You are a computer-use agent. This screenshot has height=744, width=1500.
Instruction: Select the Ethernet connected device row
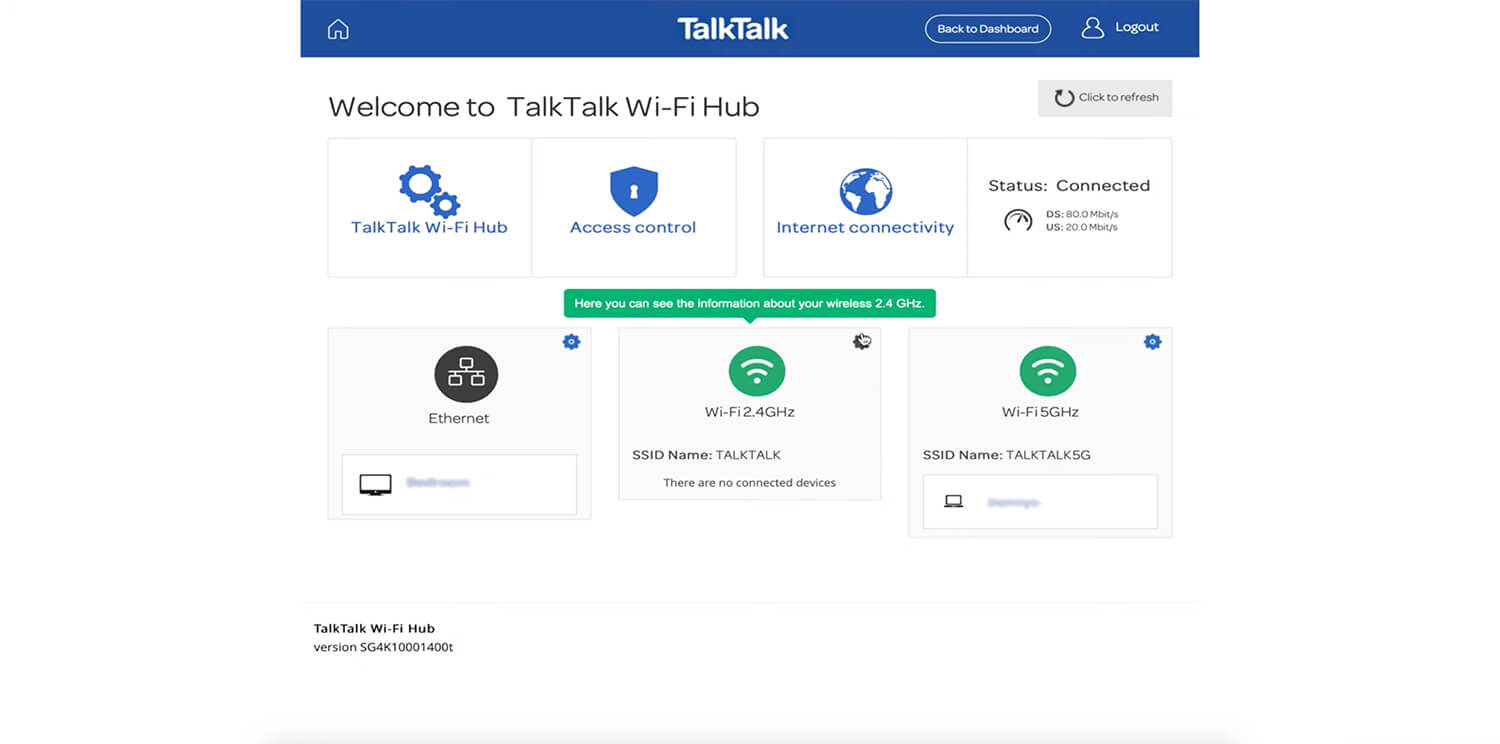click(459, 485)
